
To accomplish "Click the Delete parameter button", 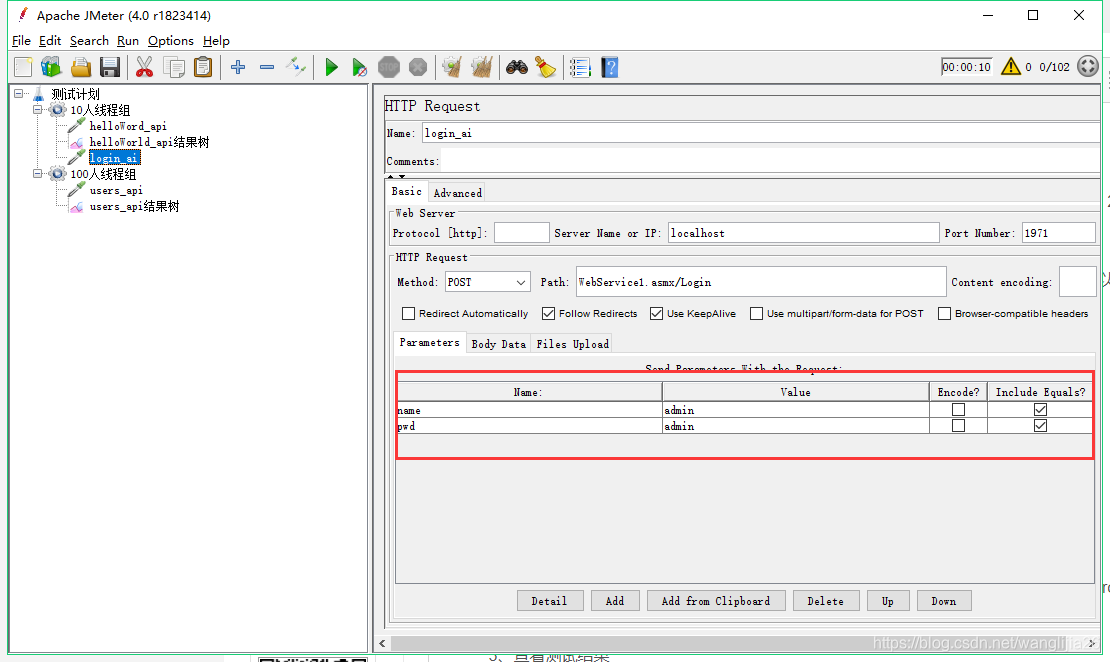I will [826, 600].
